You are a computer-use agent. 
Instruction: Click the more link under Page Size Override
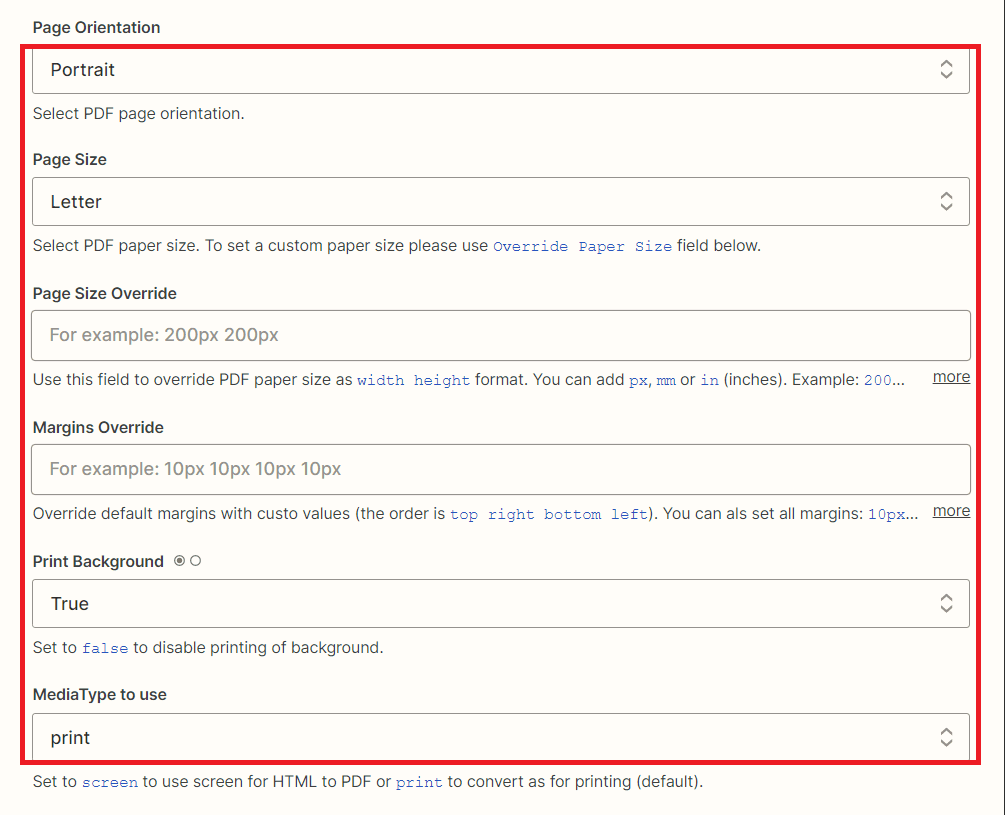[951, 377]
